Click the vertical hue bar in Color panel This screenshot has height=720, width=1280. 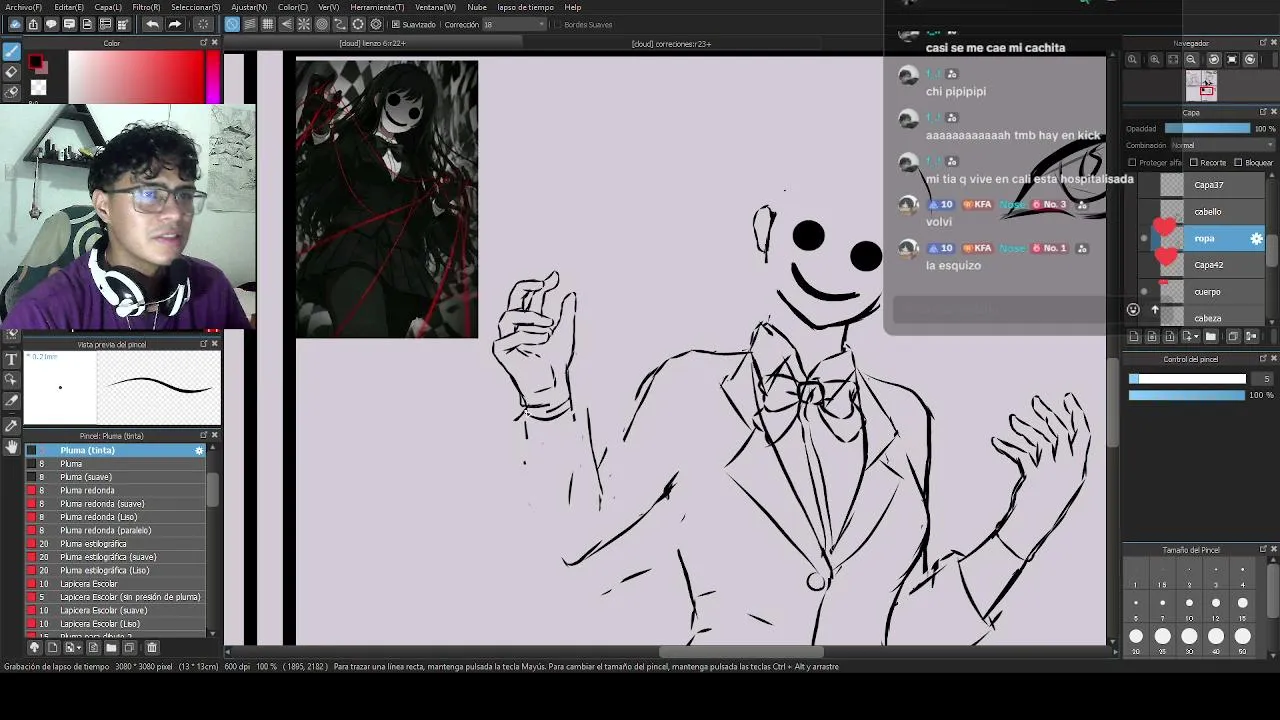pyautogui.click(x=213, y=77)
